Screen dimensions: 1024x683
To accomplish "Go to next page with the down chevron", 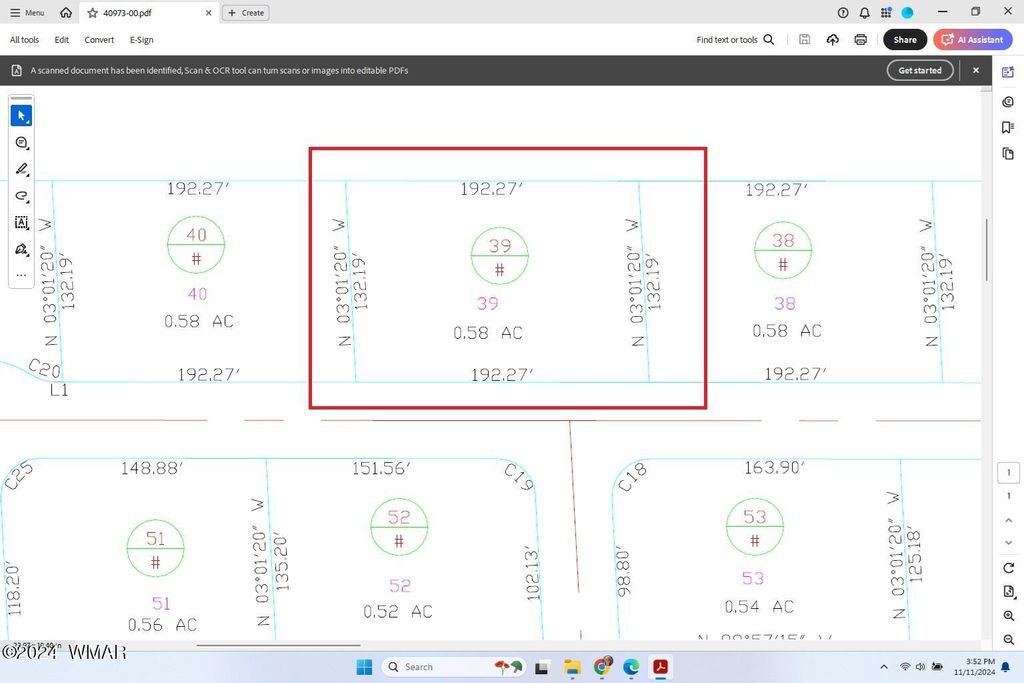I will (x=1009, y=542).
